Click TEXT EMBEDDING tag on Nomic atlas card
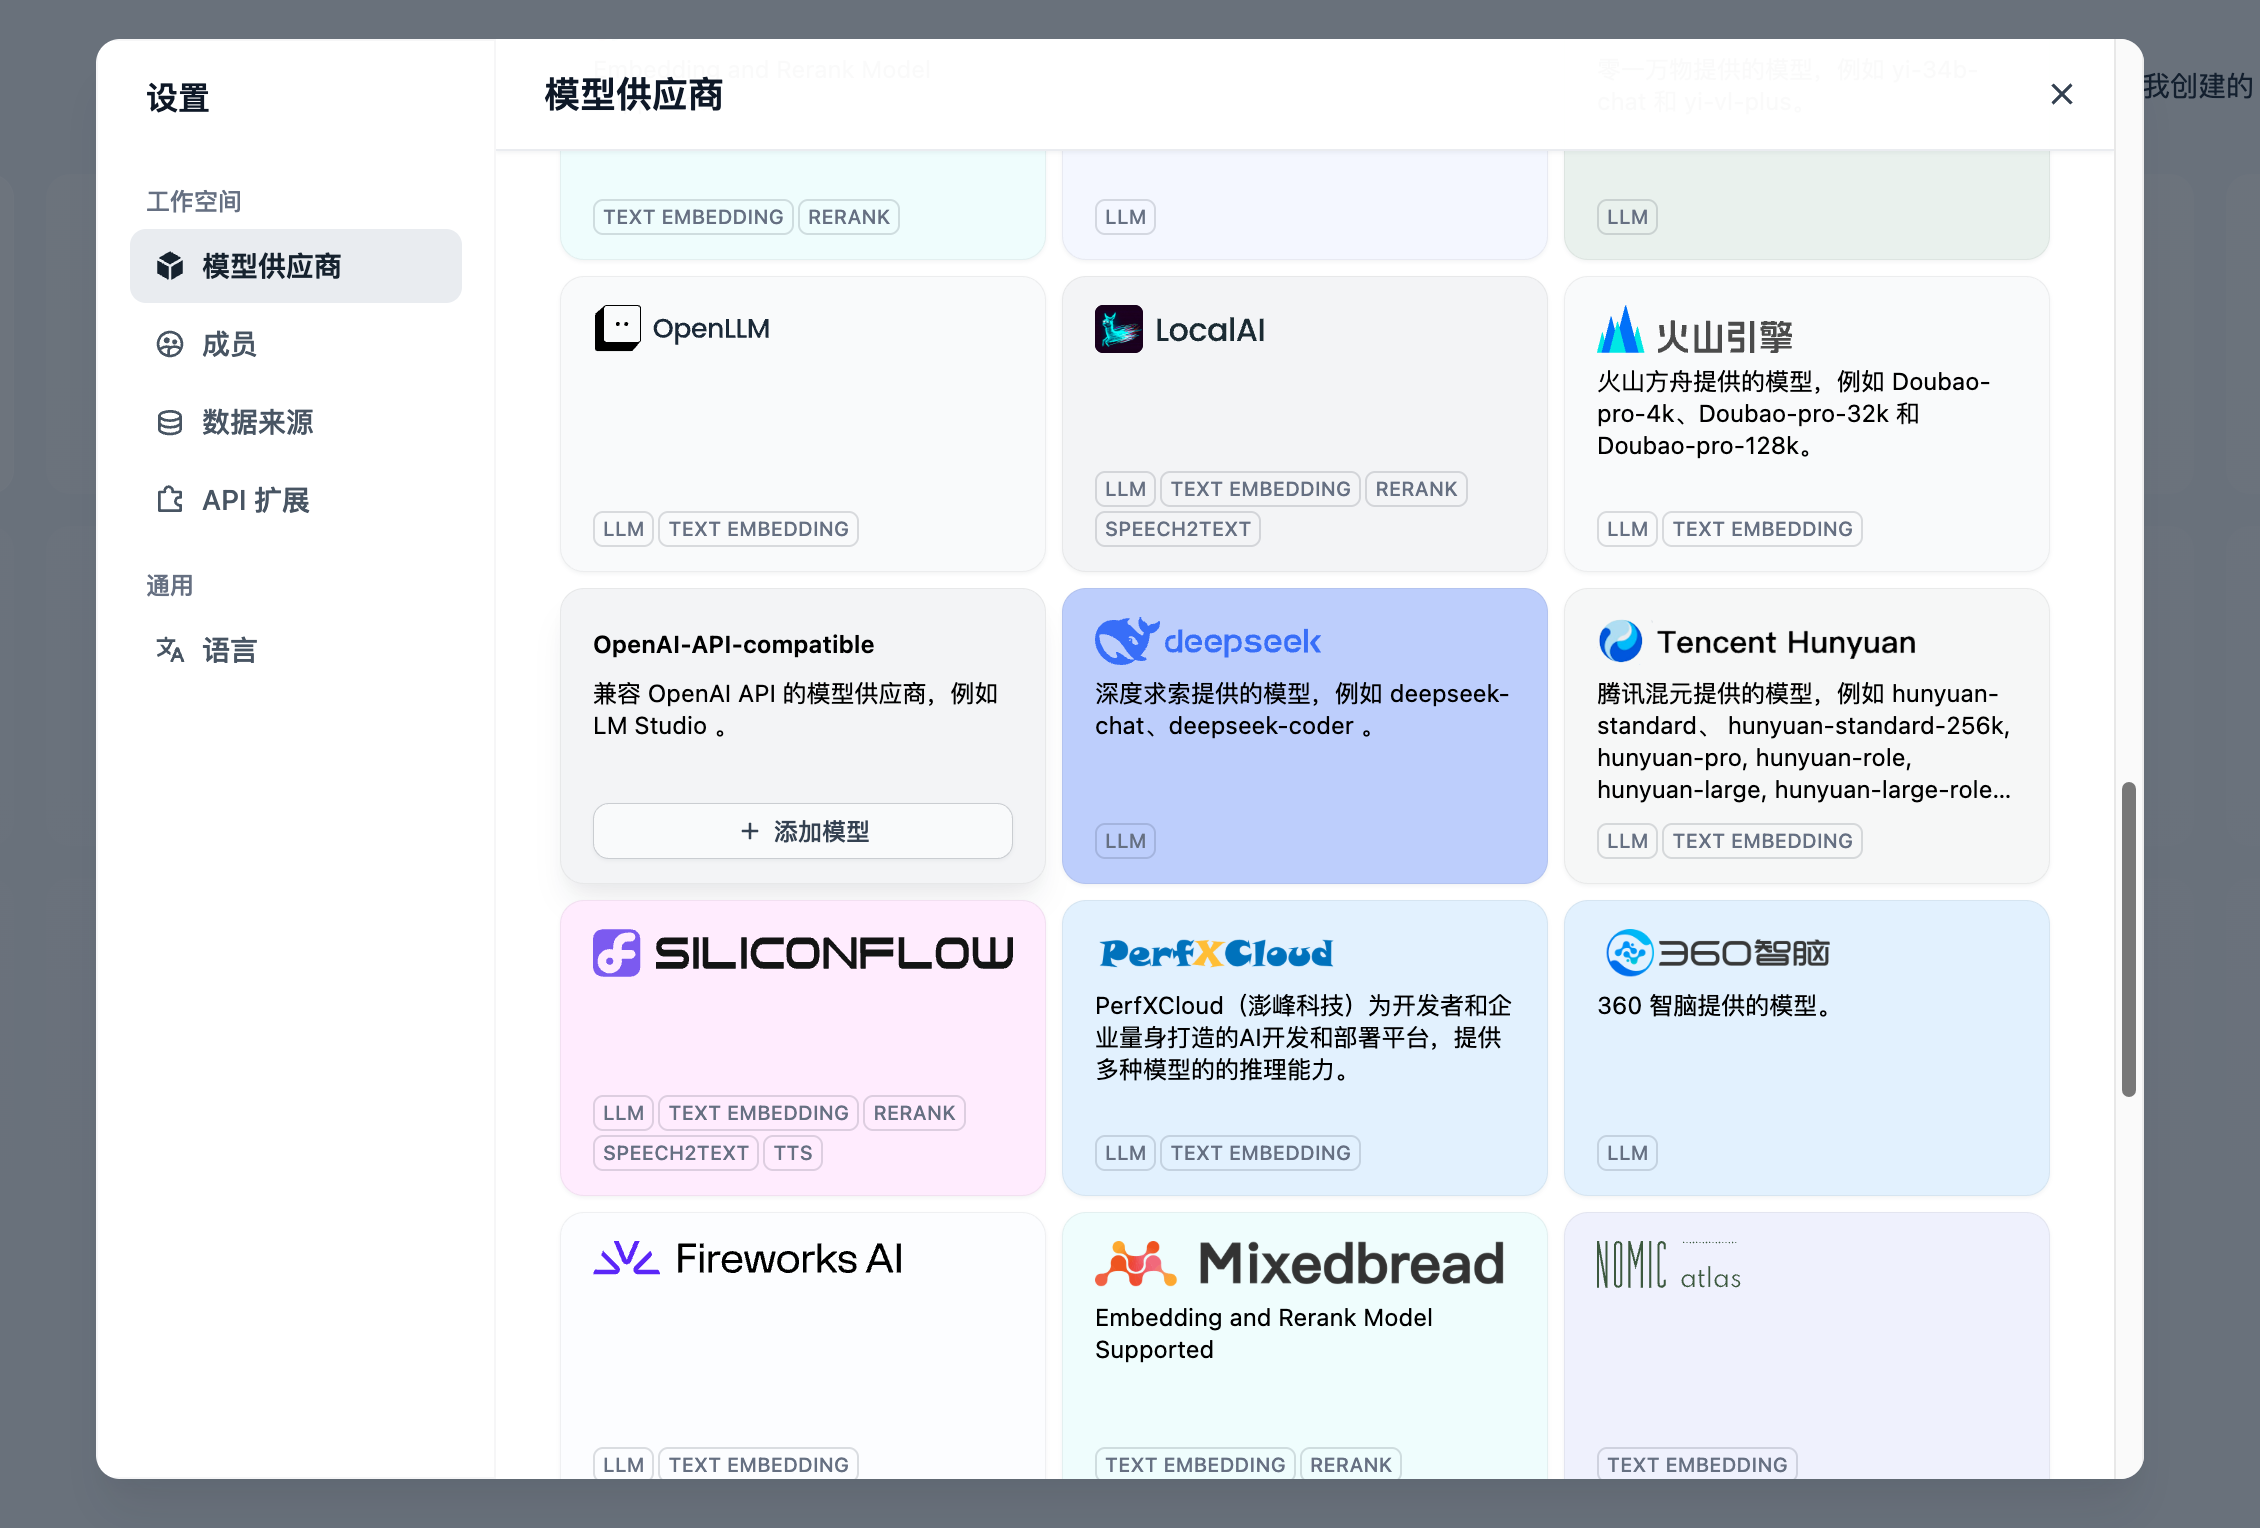Screen dimensions: 2260x1528 tap(1697, 1464)
